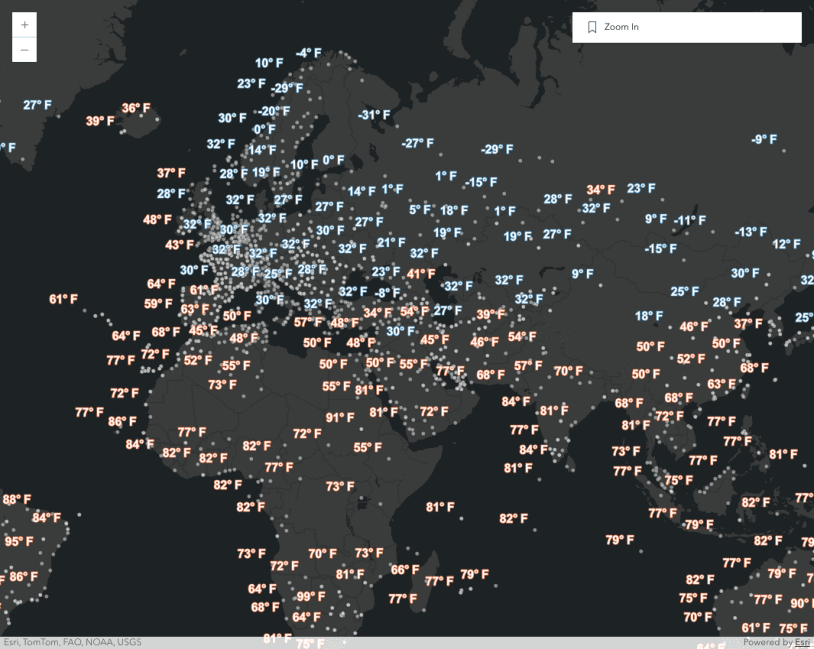Select the 41° F temperature label

pyautogui.click(x=421, y=274)
